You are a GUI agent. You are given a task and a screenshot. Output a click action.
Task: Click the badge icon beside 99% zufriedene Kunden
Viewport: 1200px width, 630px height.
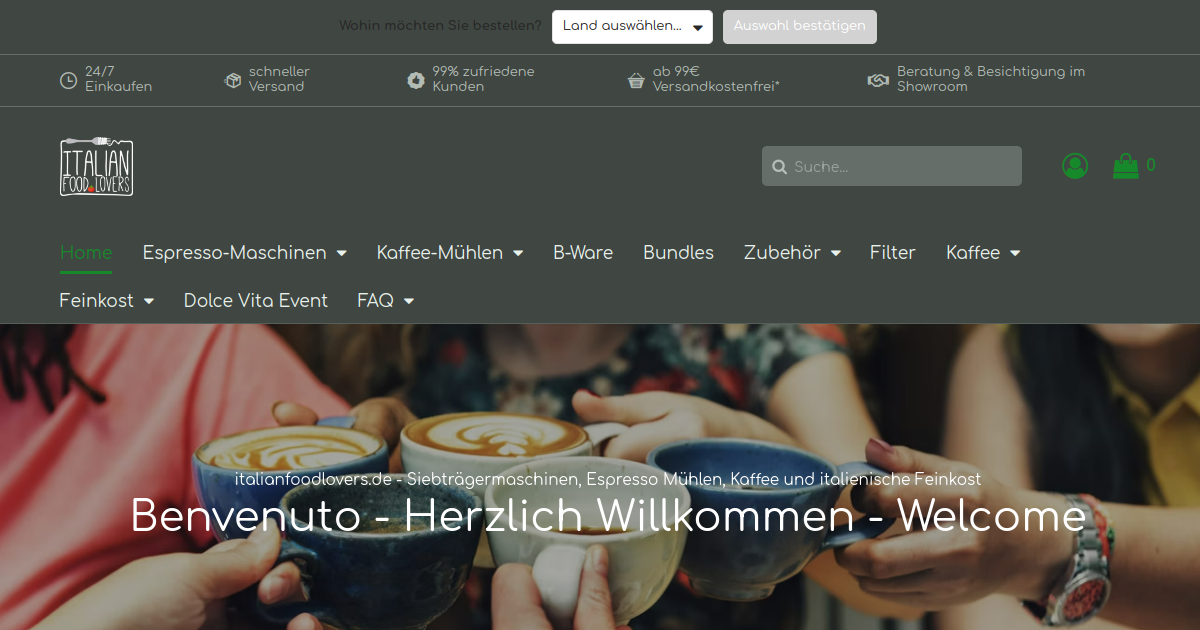point(416,80)
